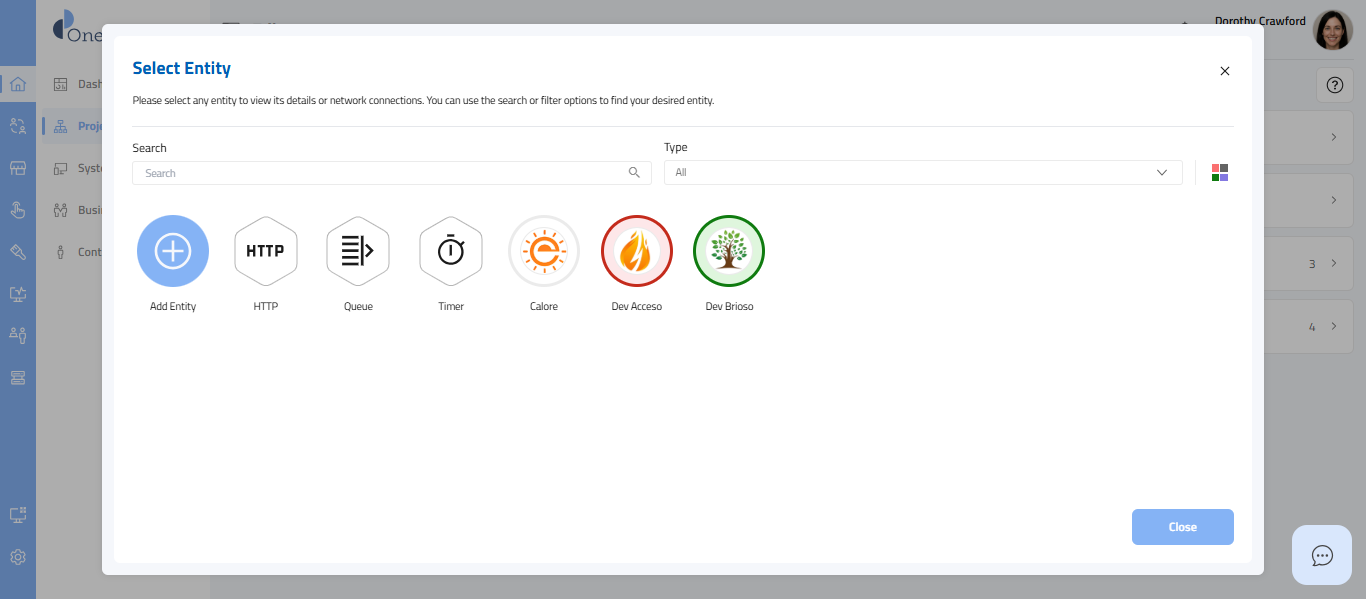Open settings gear in left sidebar

click(x=18, y=557)
